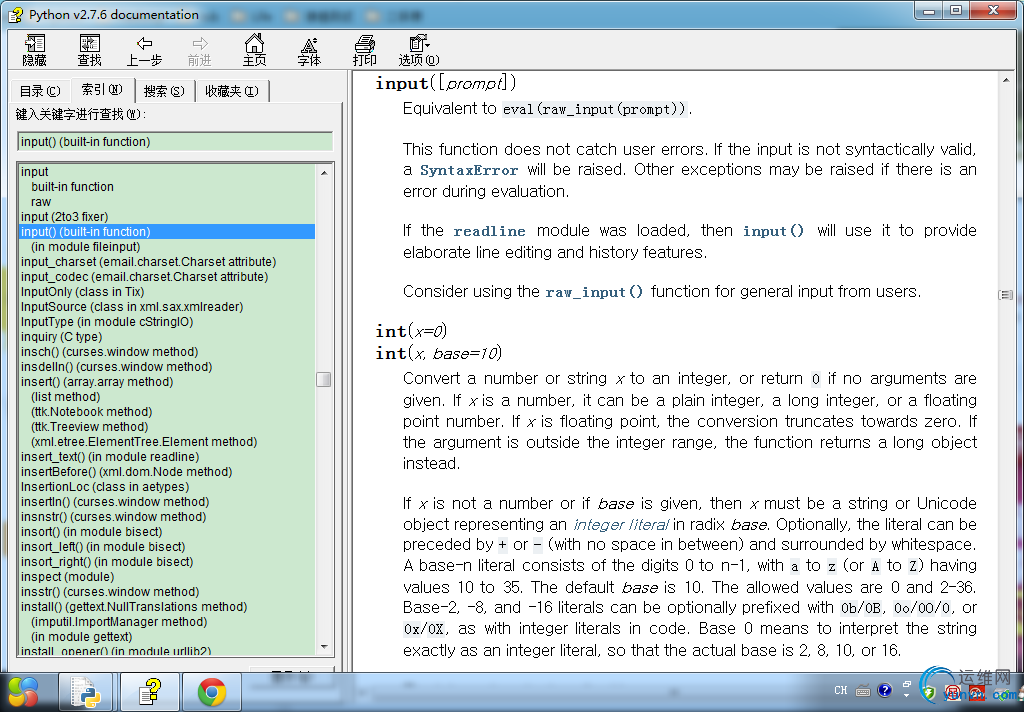Click the CH language indicator
The image size is (1024, 712).
pos(840,690)
